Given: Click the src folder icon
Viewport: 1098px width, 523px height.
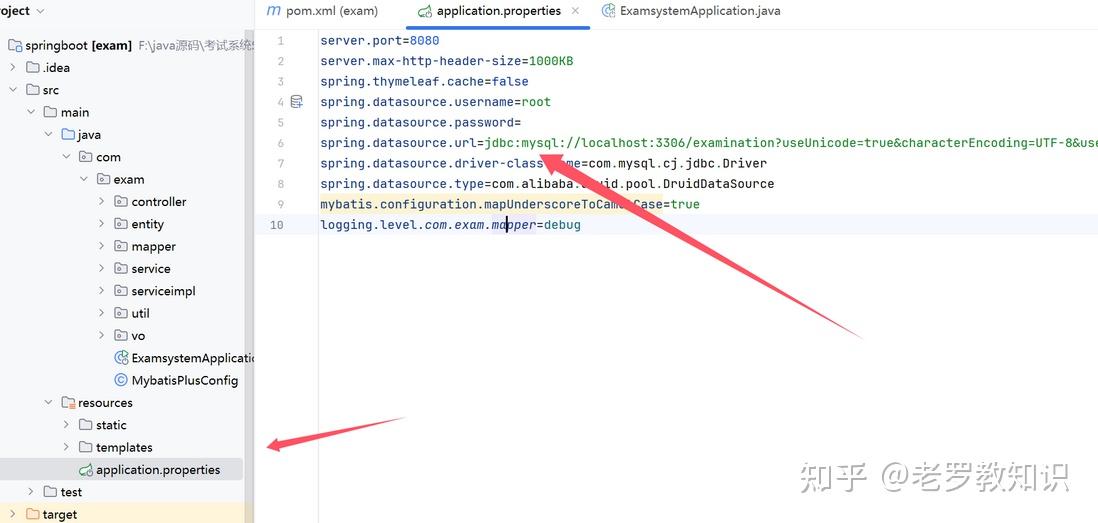Looking at the screenshot, I should (x=32, y=90).
